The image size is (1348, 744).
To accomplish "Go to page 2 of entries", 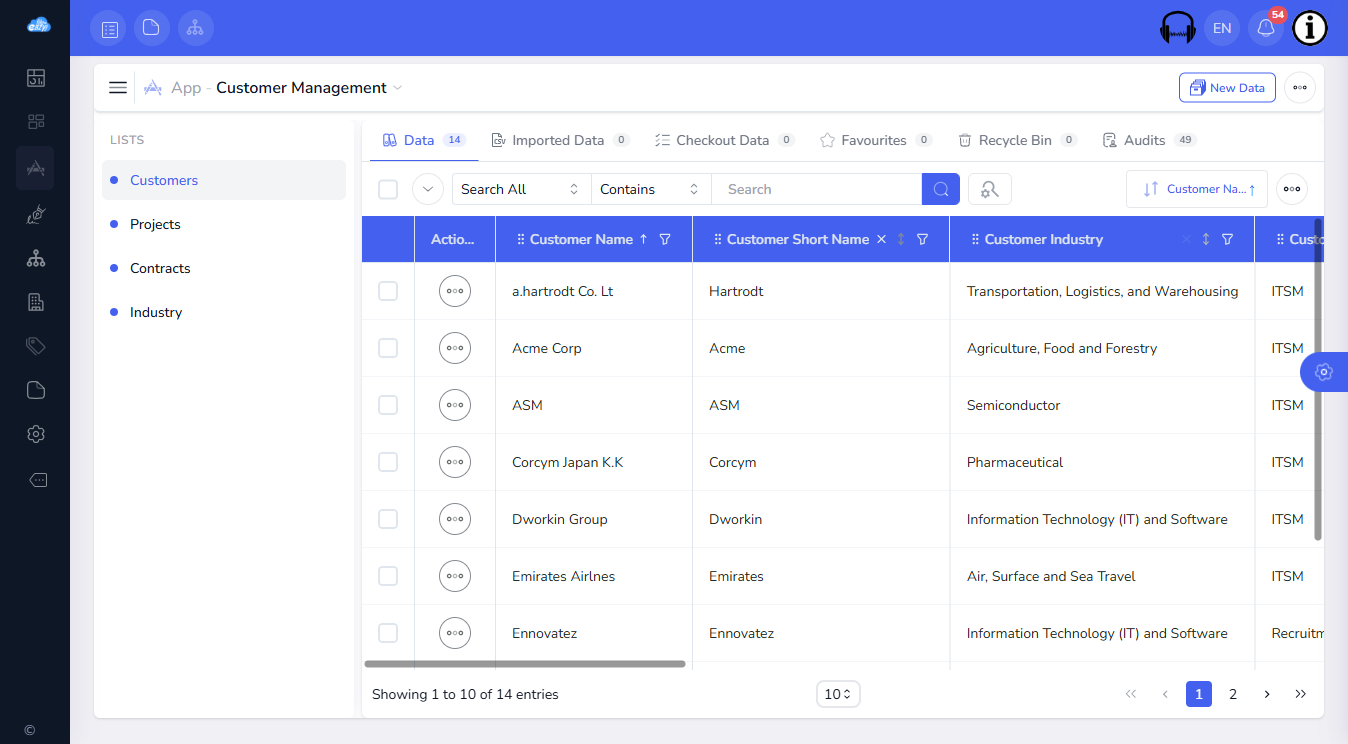I will pos(1233,694).
